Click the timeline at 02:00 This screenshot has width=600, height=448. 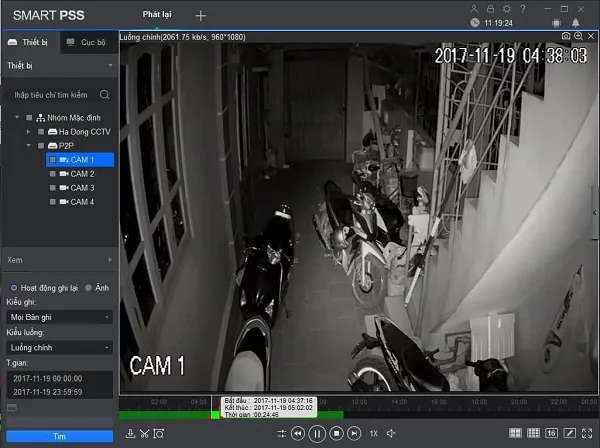point(159,402)
